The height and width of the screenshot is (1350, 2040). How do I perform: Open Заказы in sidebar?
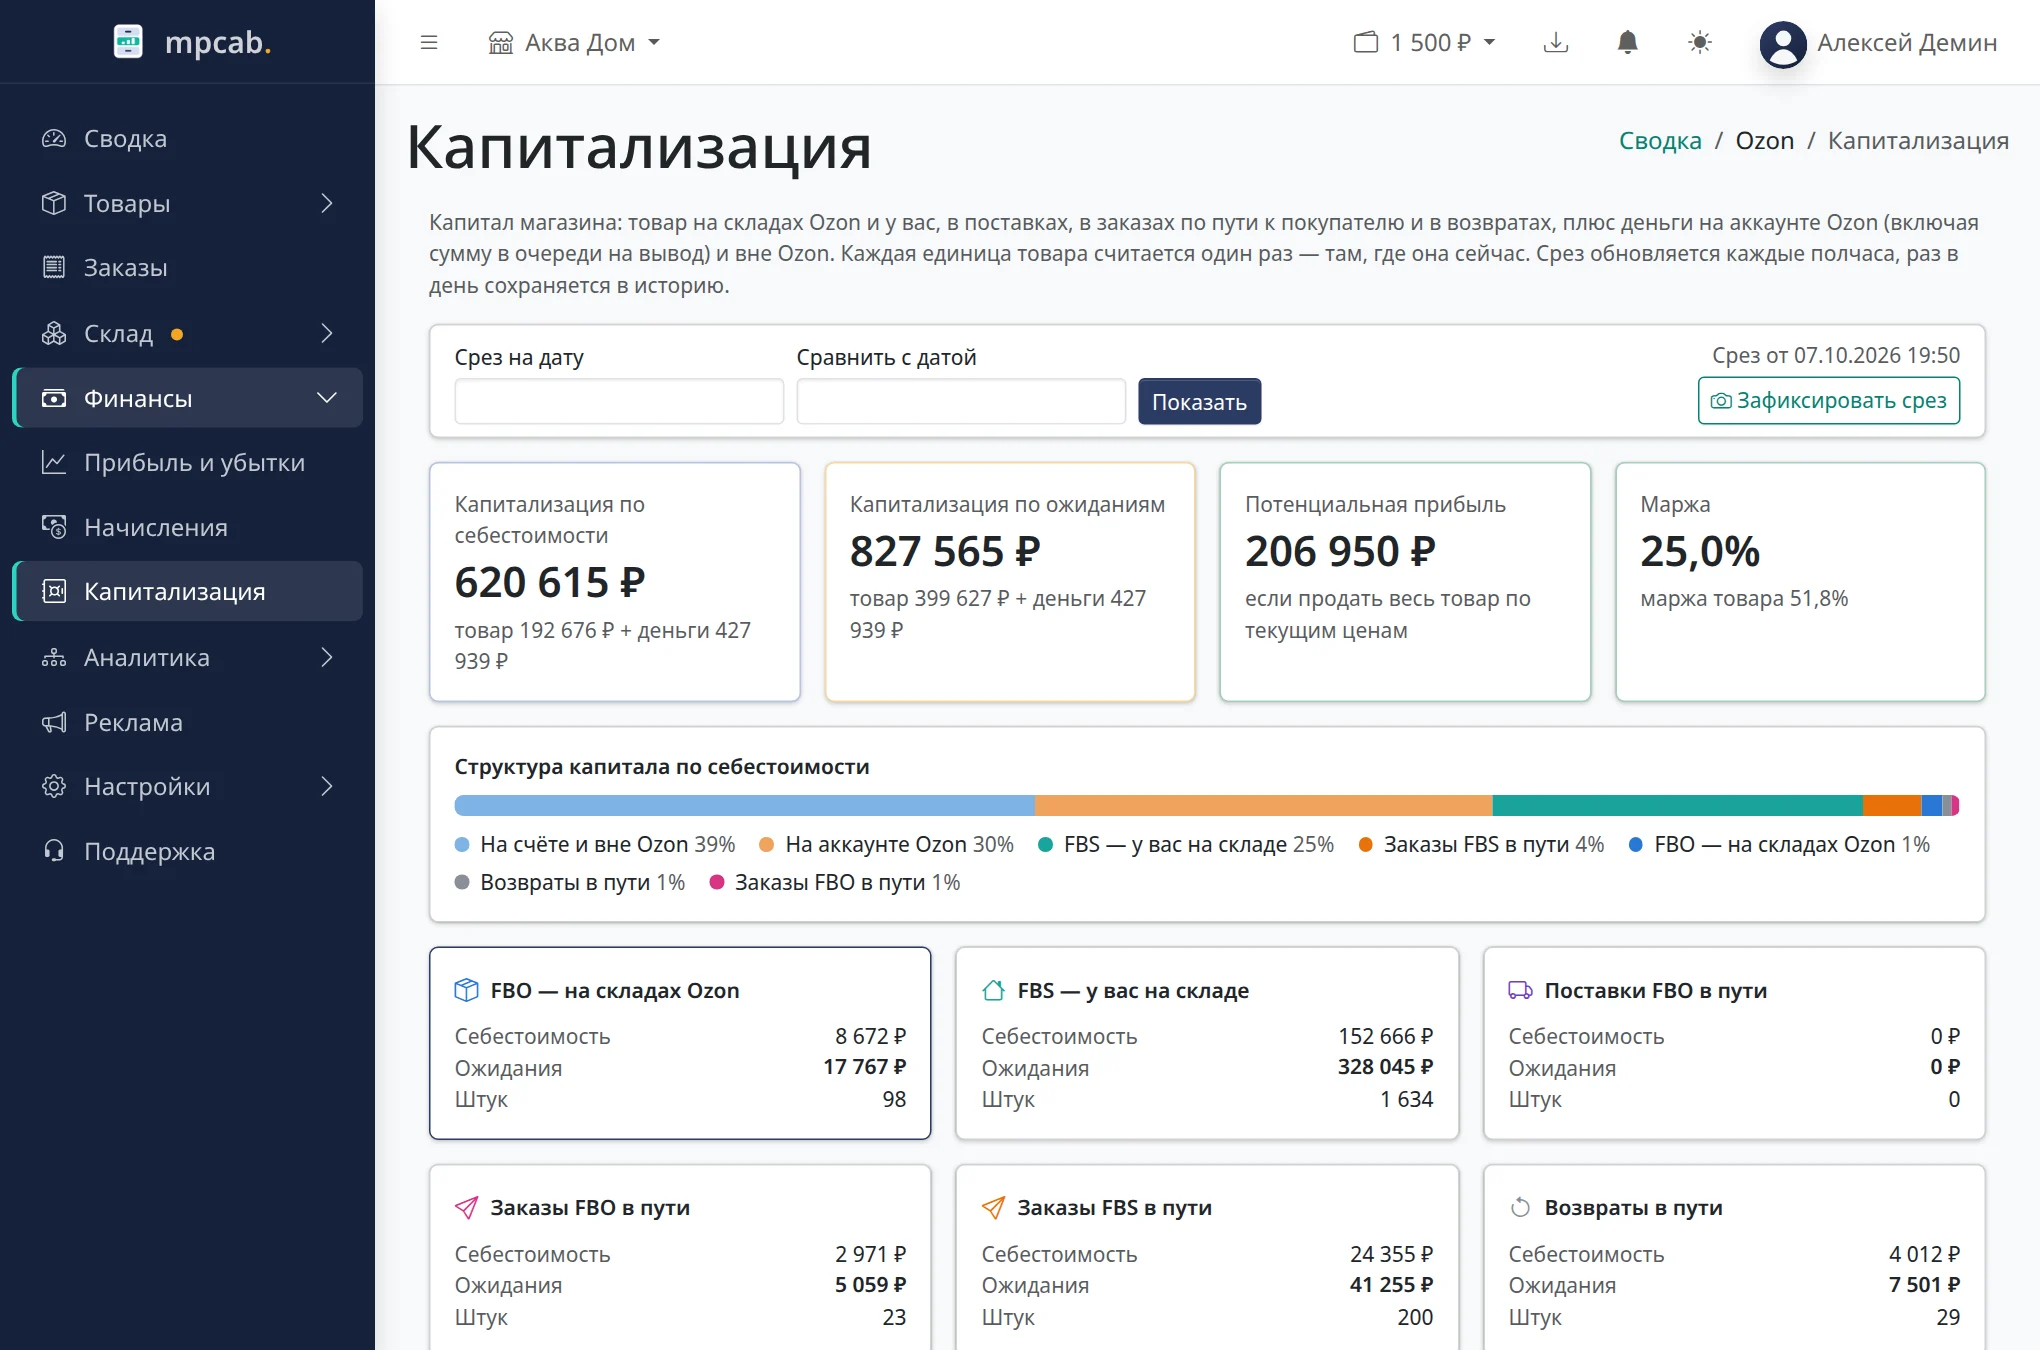click(x=187, y=267)
